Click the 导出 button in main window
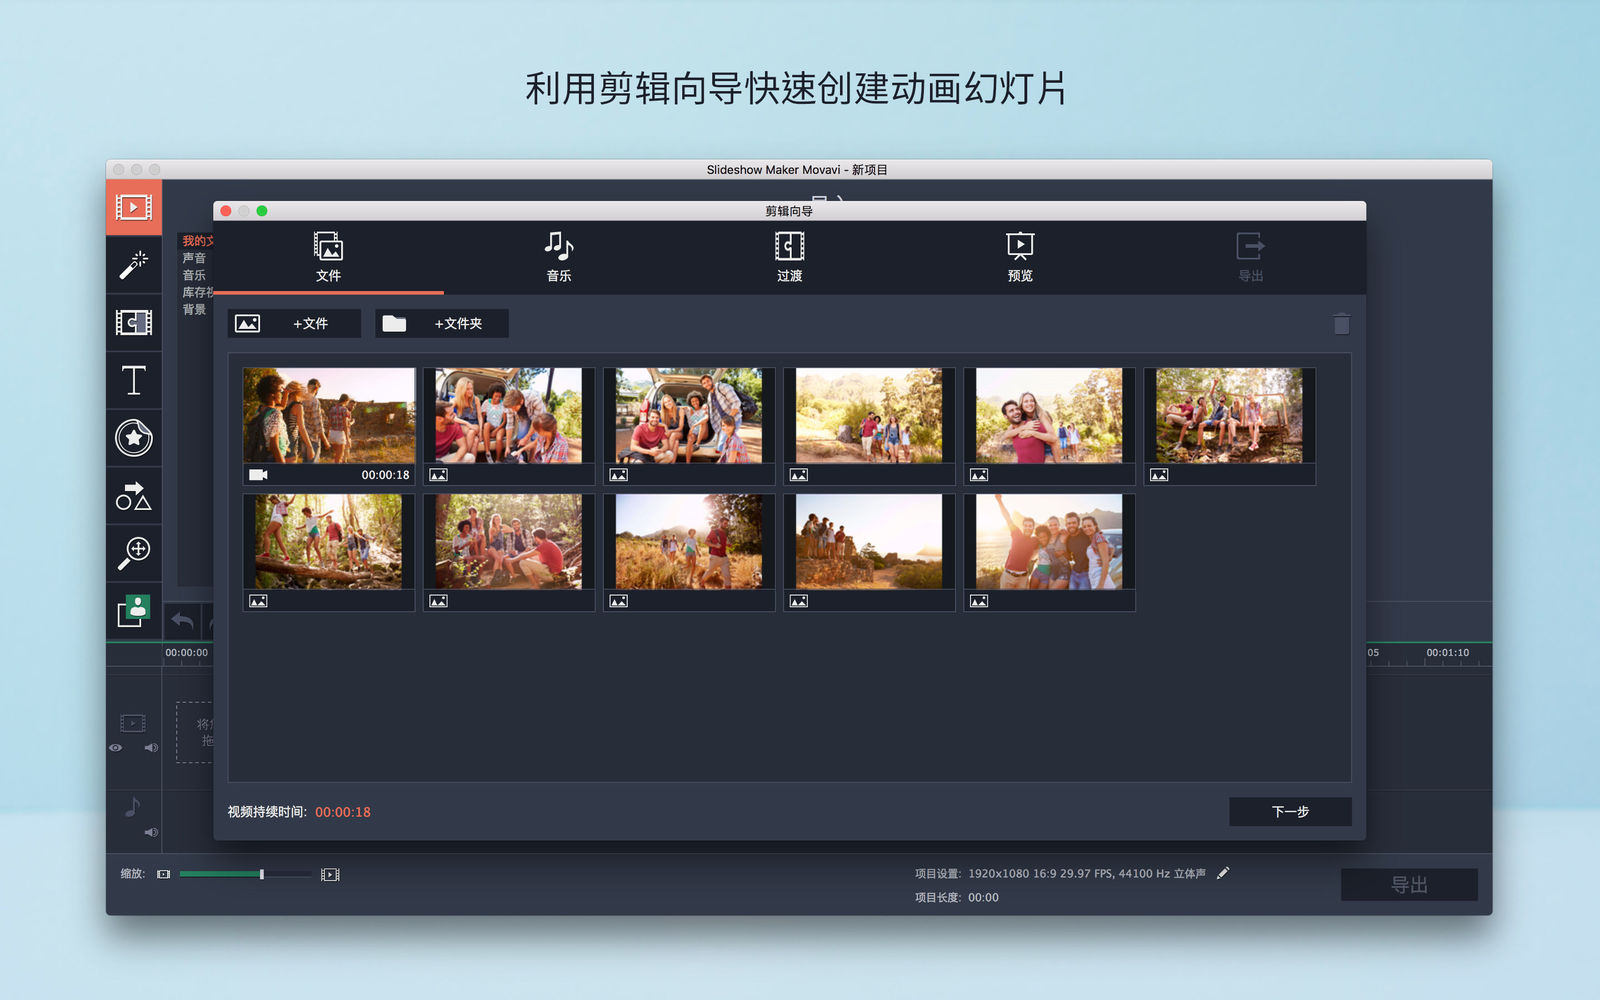The width and height of the screenshot is (1600, 1000). pos(1409,885)
